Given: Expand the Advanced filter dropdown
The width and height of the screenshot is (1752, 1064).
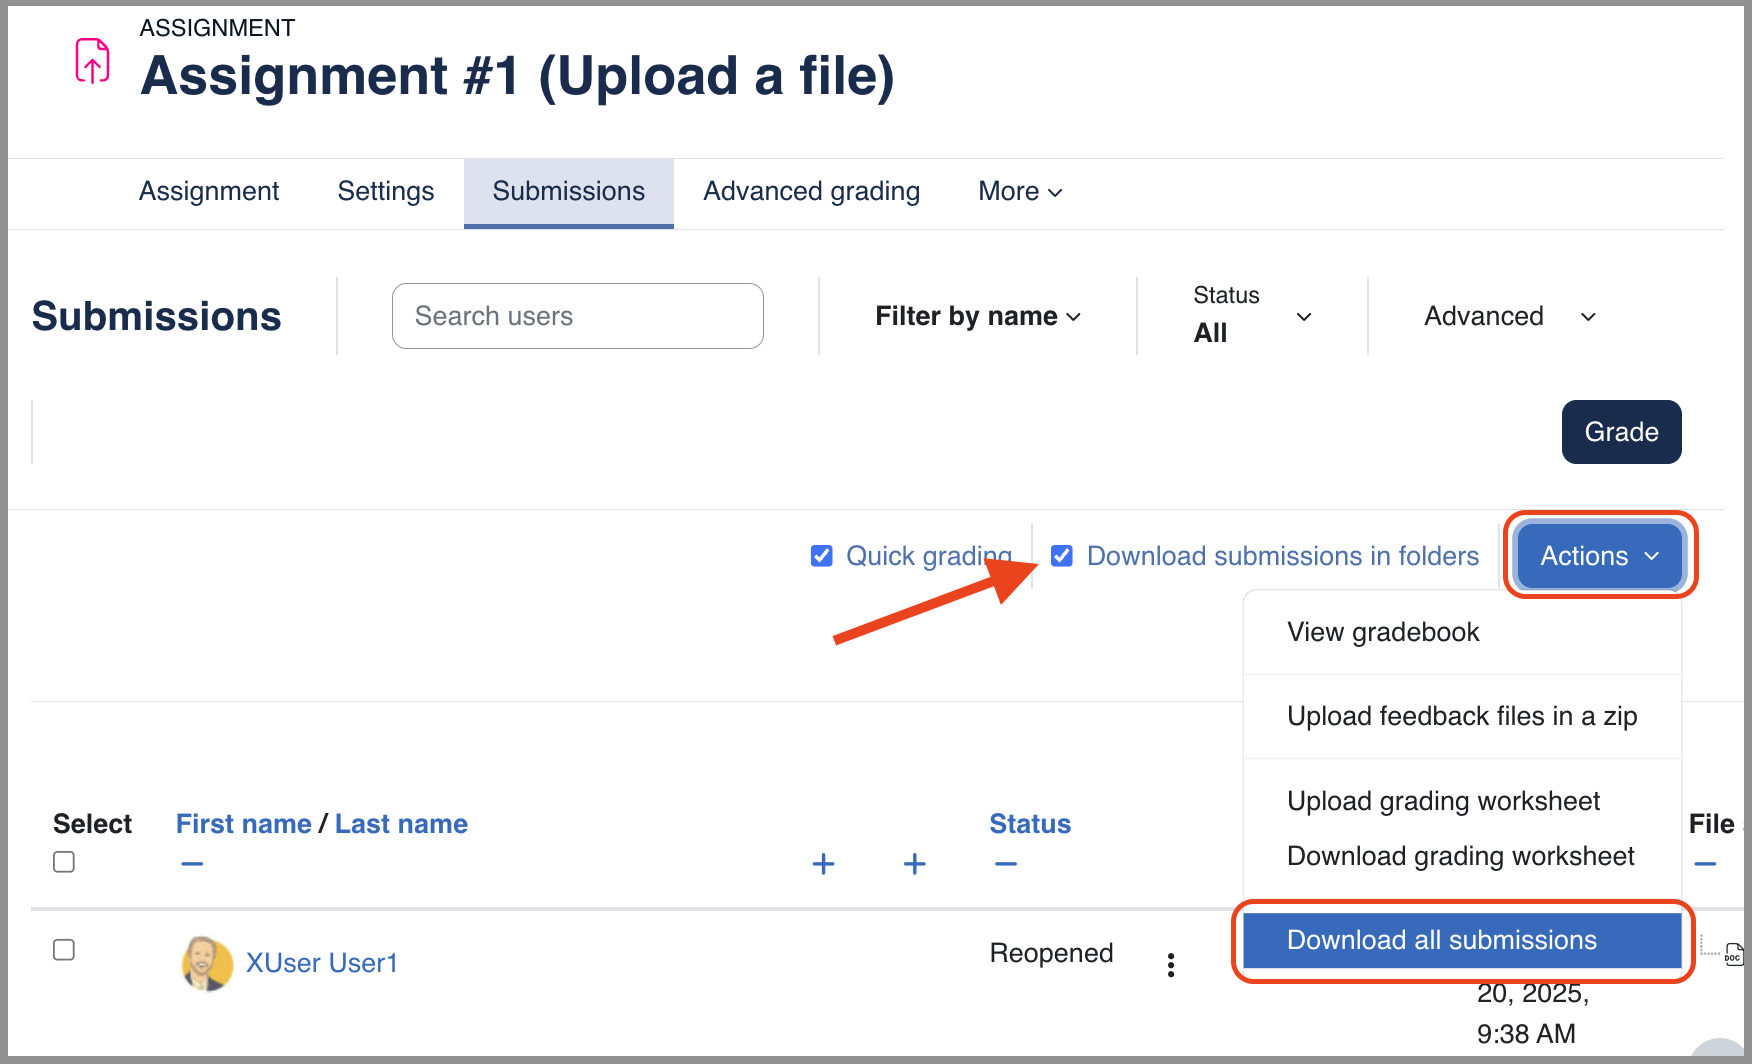Looking at the screenshot, I should (1510, 316).
